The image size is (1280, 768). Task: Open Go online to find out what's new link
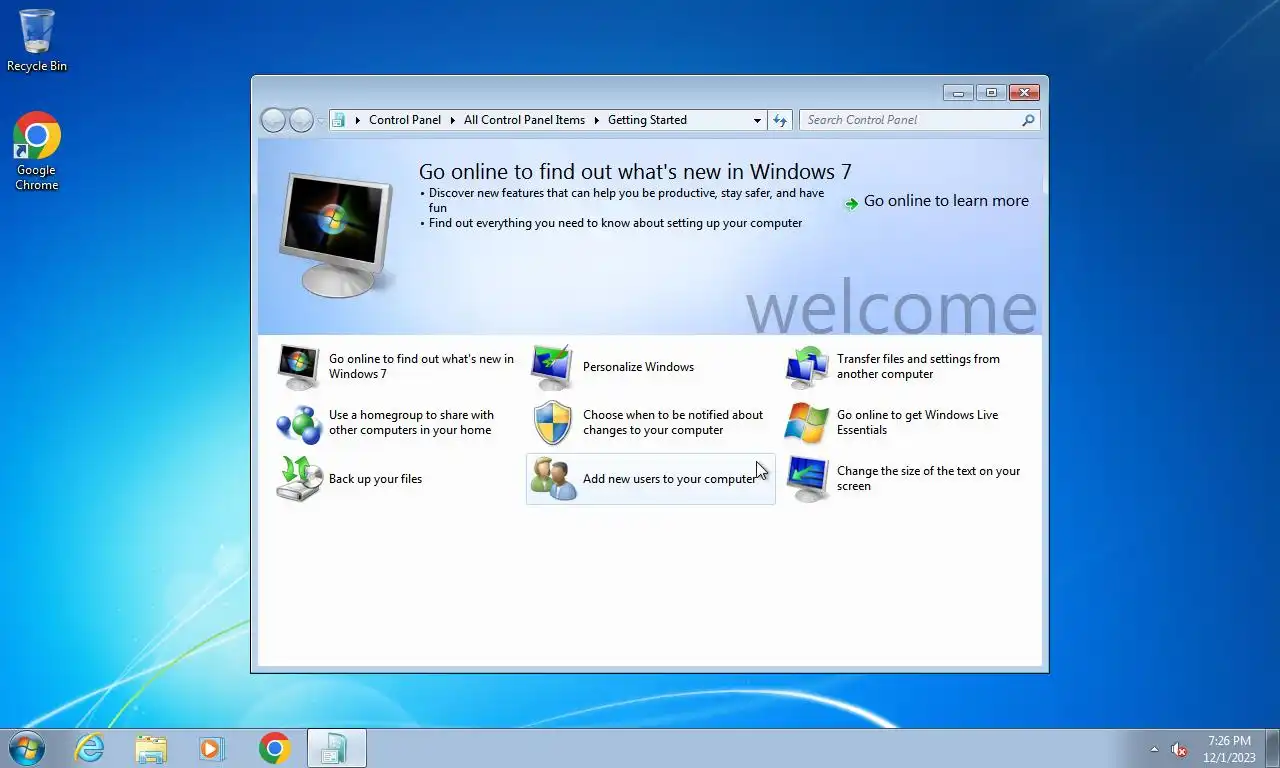coord(421,367)
